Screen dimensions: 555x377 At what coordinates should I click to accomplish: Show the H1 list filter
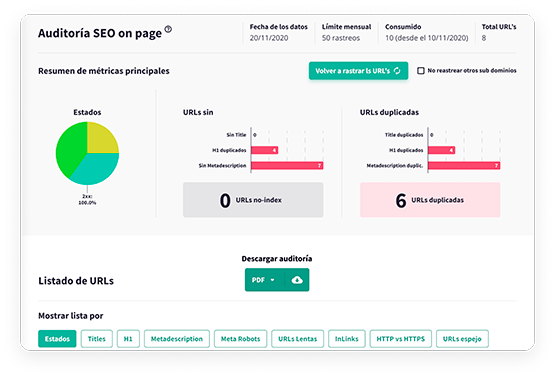pyautogui.click(x=128, y=339)
